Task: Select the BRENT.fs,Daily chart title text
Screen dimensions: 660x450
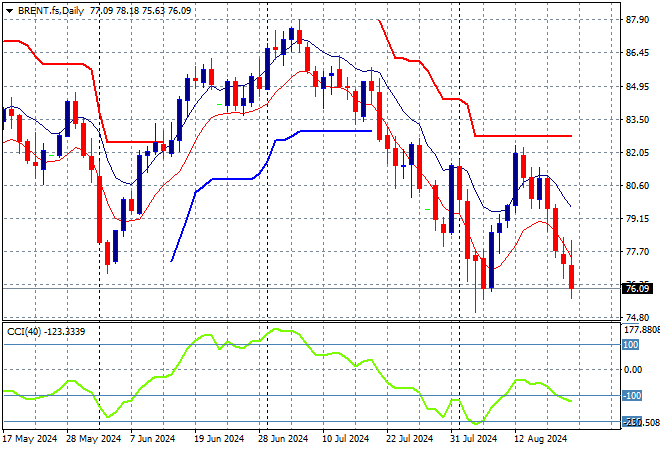Action: coord(51,11)
